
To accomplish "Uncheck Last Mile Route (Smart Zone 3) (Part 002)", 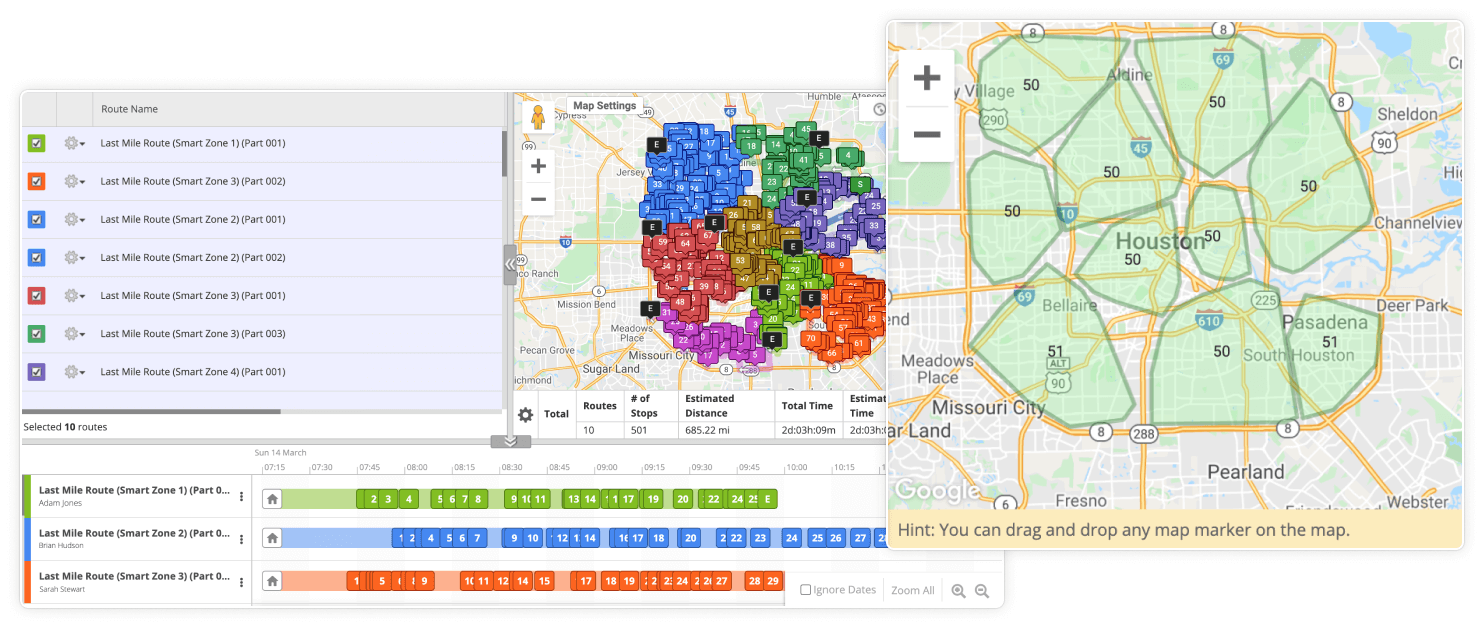I will click(x=36, y=181).
